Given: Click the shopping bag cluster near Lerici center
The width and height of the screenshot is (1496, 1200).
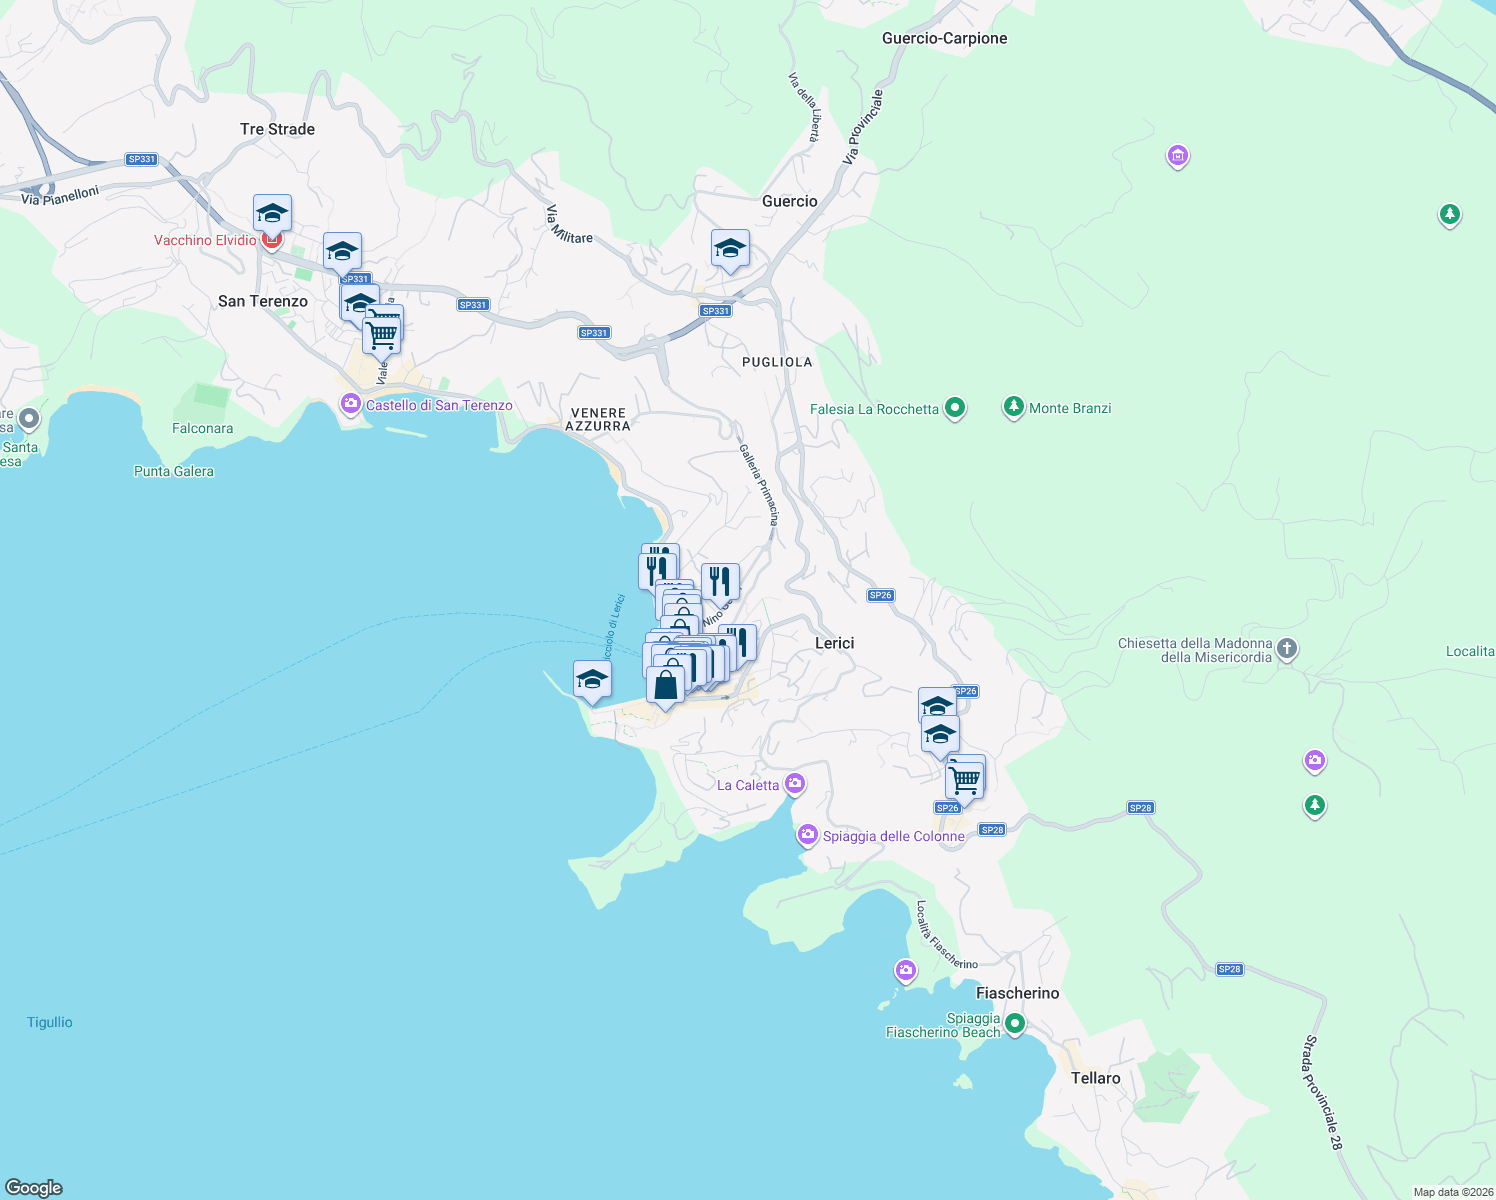Looking at the screenshot, I should [665, 685].
